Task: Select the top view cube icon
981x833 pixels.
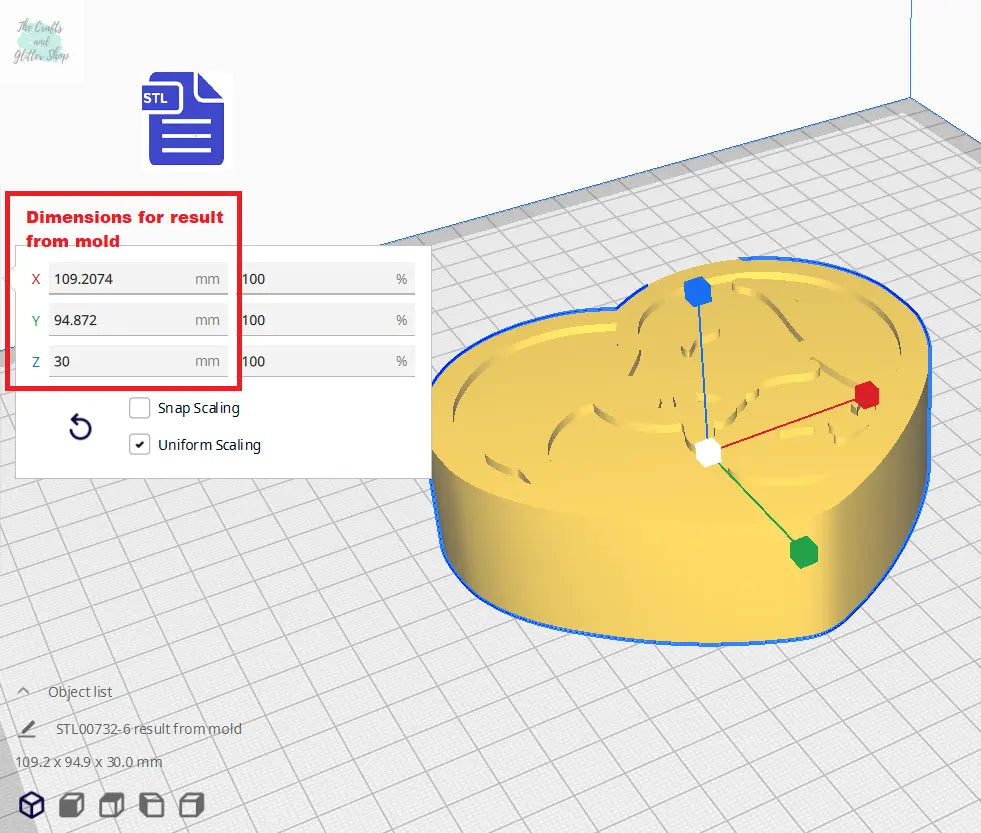Action: click(111, 804)
